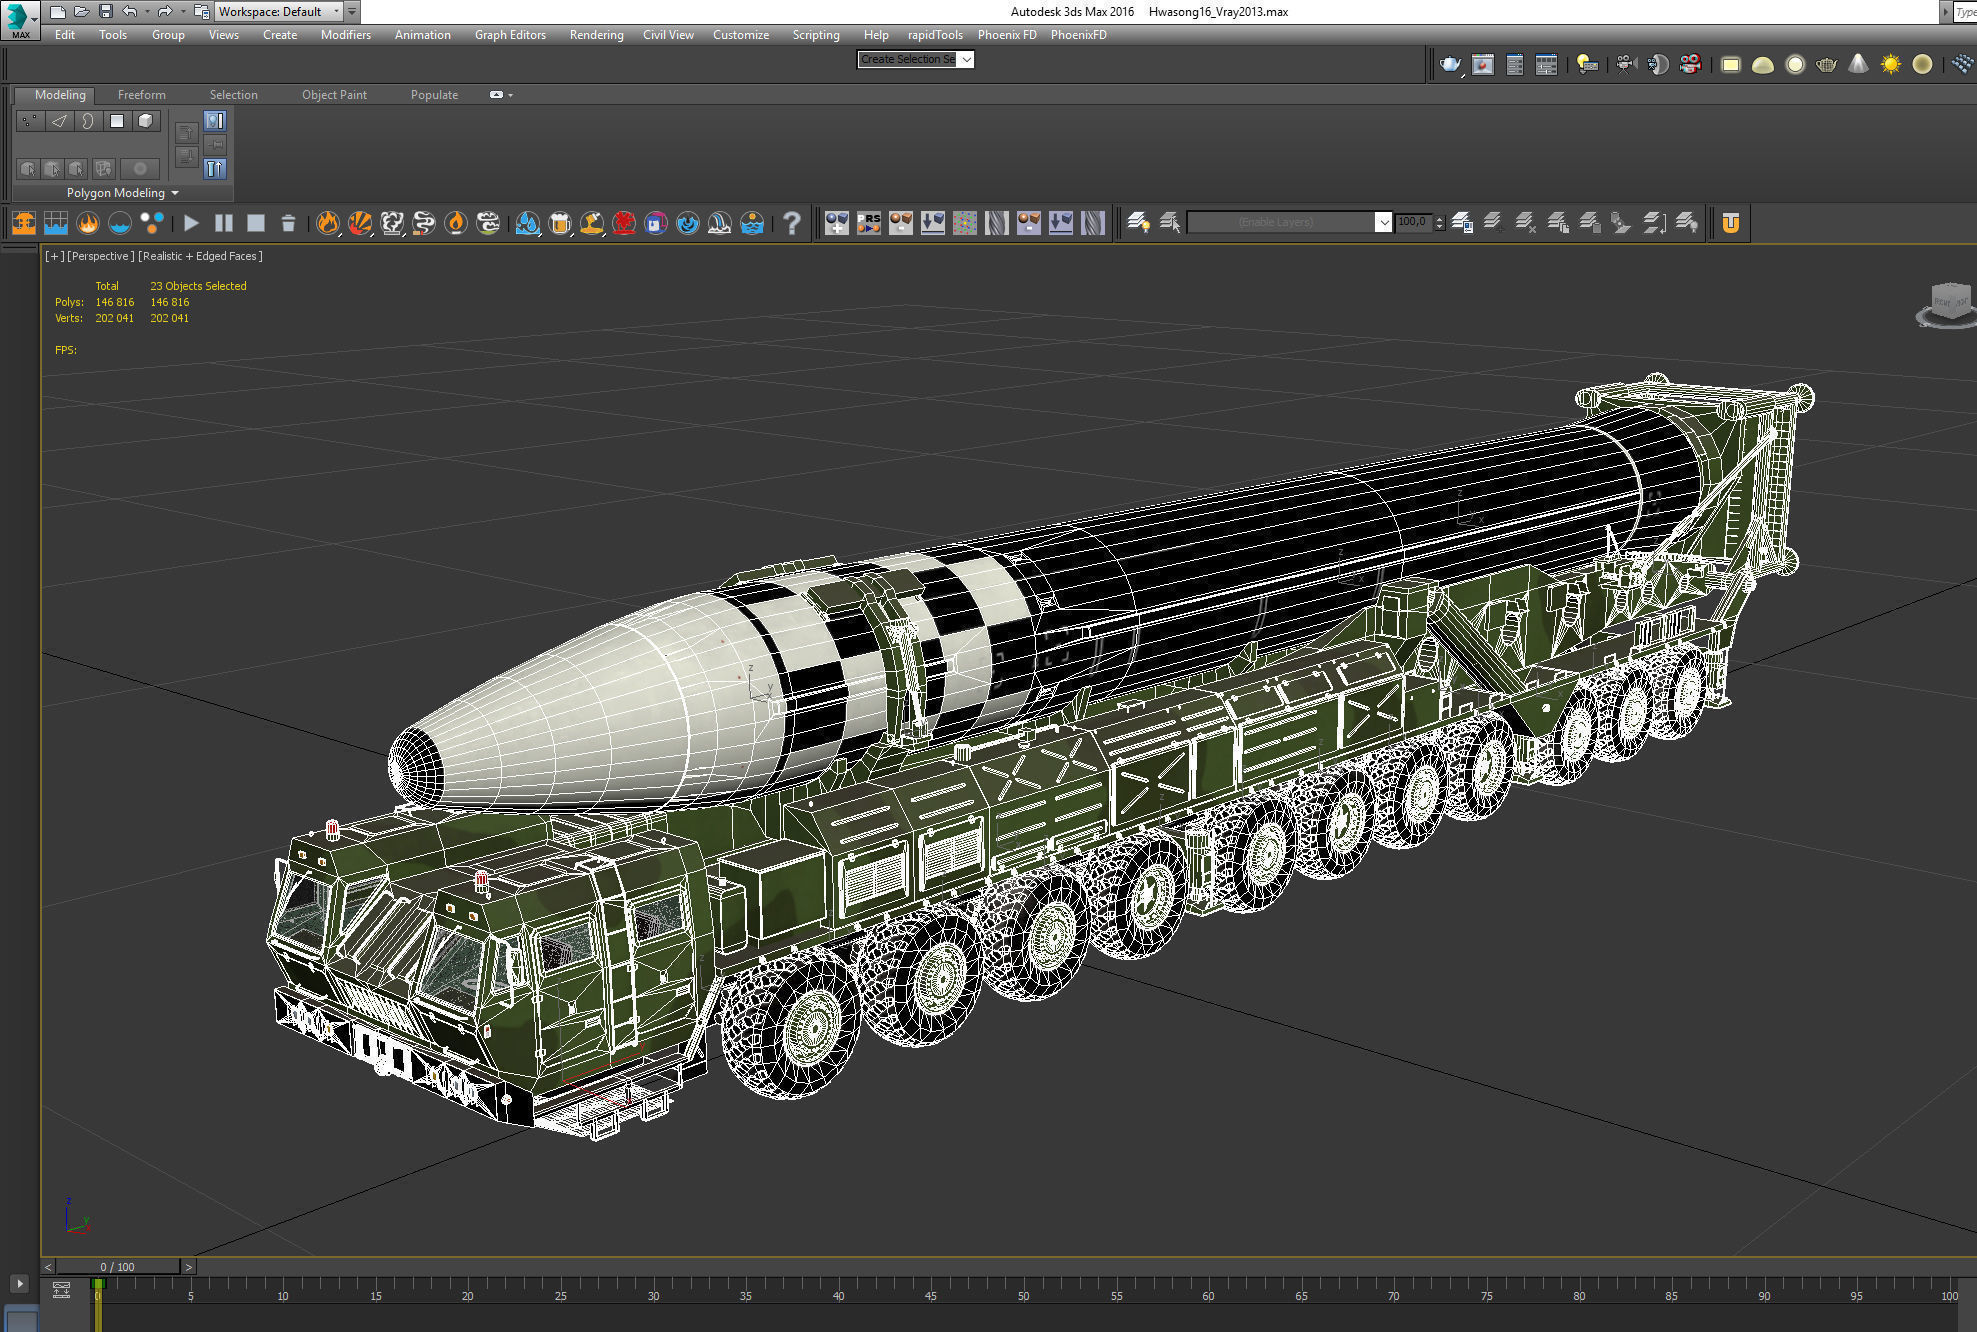Start Phoenix FD simulation with play button
The height and width of the screenshot is (1332, 1977).
point(191,223)
